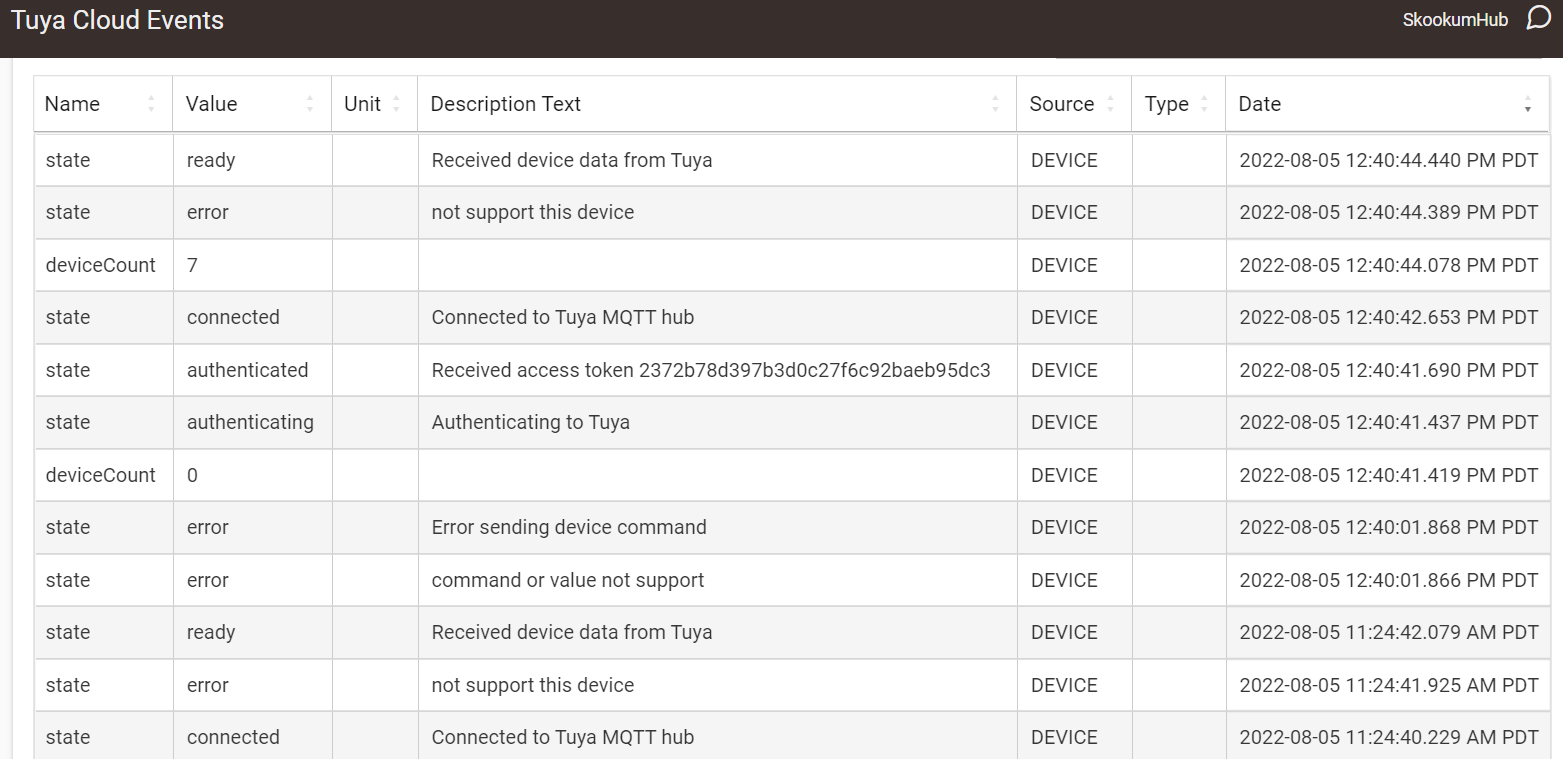This screenshot has width=1563, height=759.
Task: Click sort arrows in Source column header
Action: click(1110, 104)
